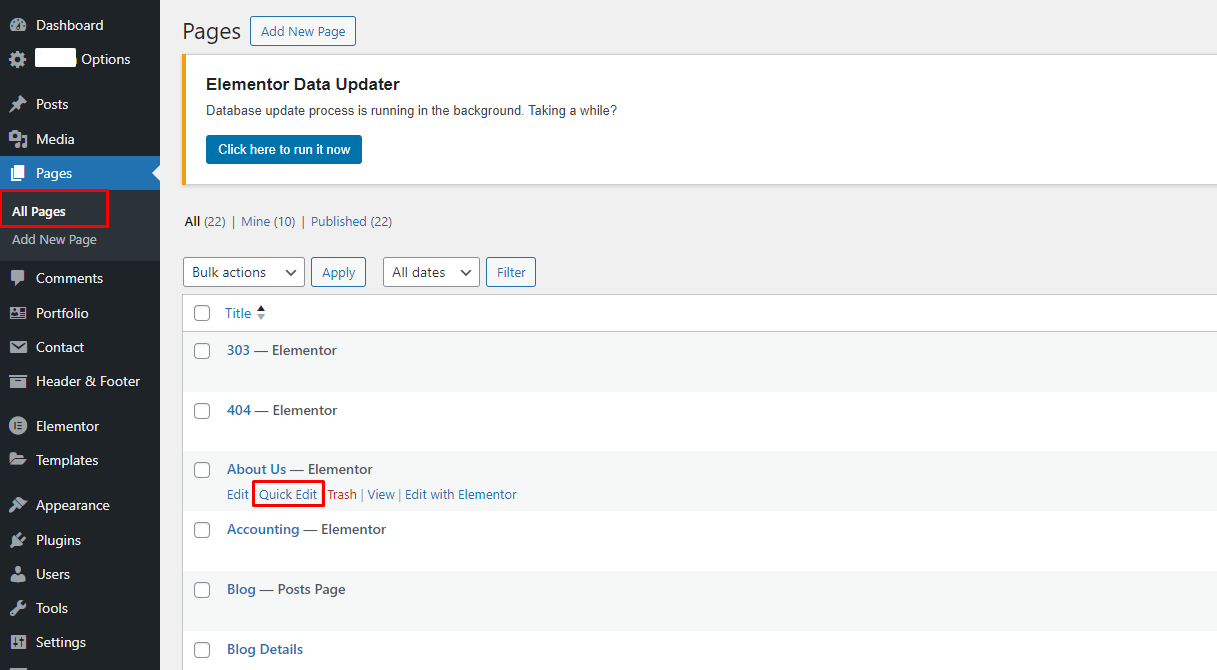
Task: Toggle the select-all checkbox beside Title
Action: pos(202,313)
